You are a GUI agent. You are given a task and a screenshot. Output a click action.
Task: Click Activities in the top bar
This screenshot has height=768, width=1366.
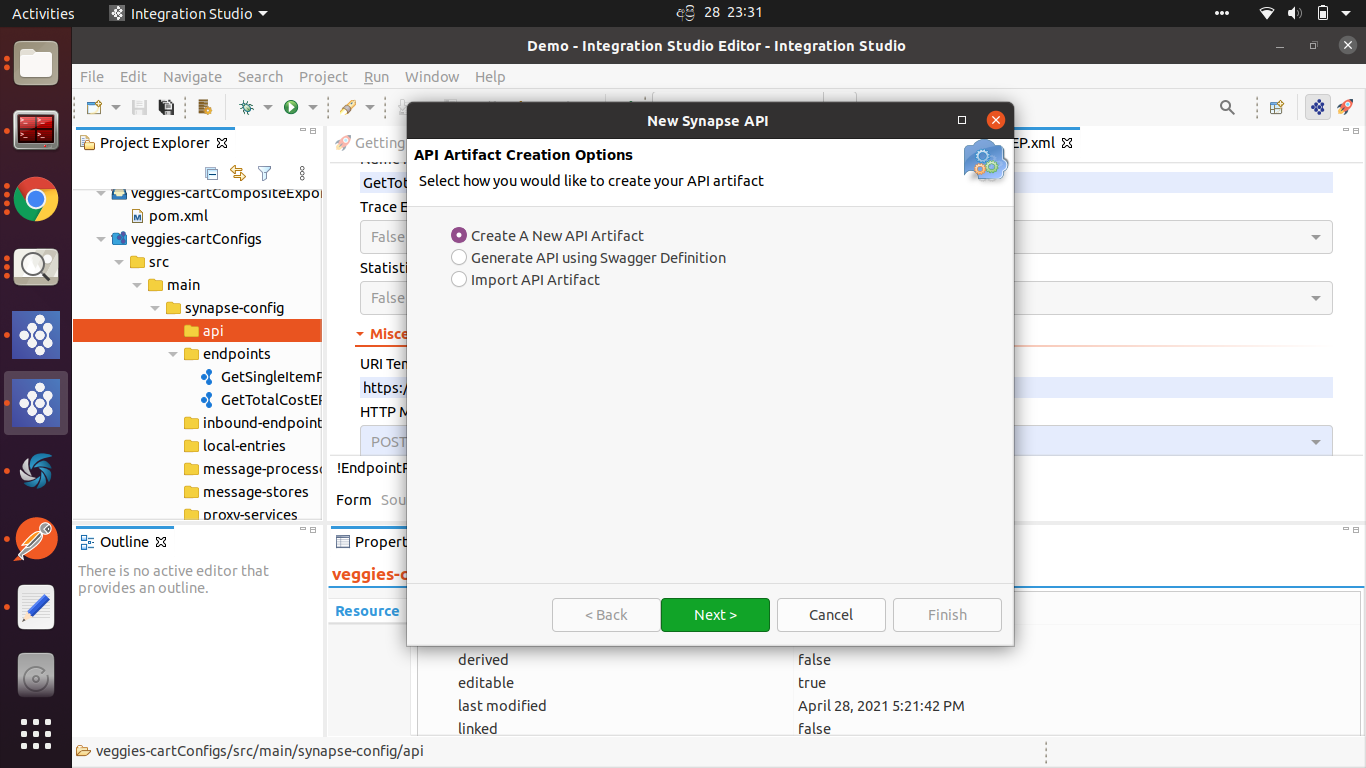tap(43, 13)
